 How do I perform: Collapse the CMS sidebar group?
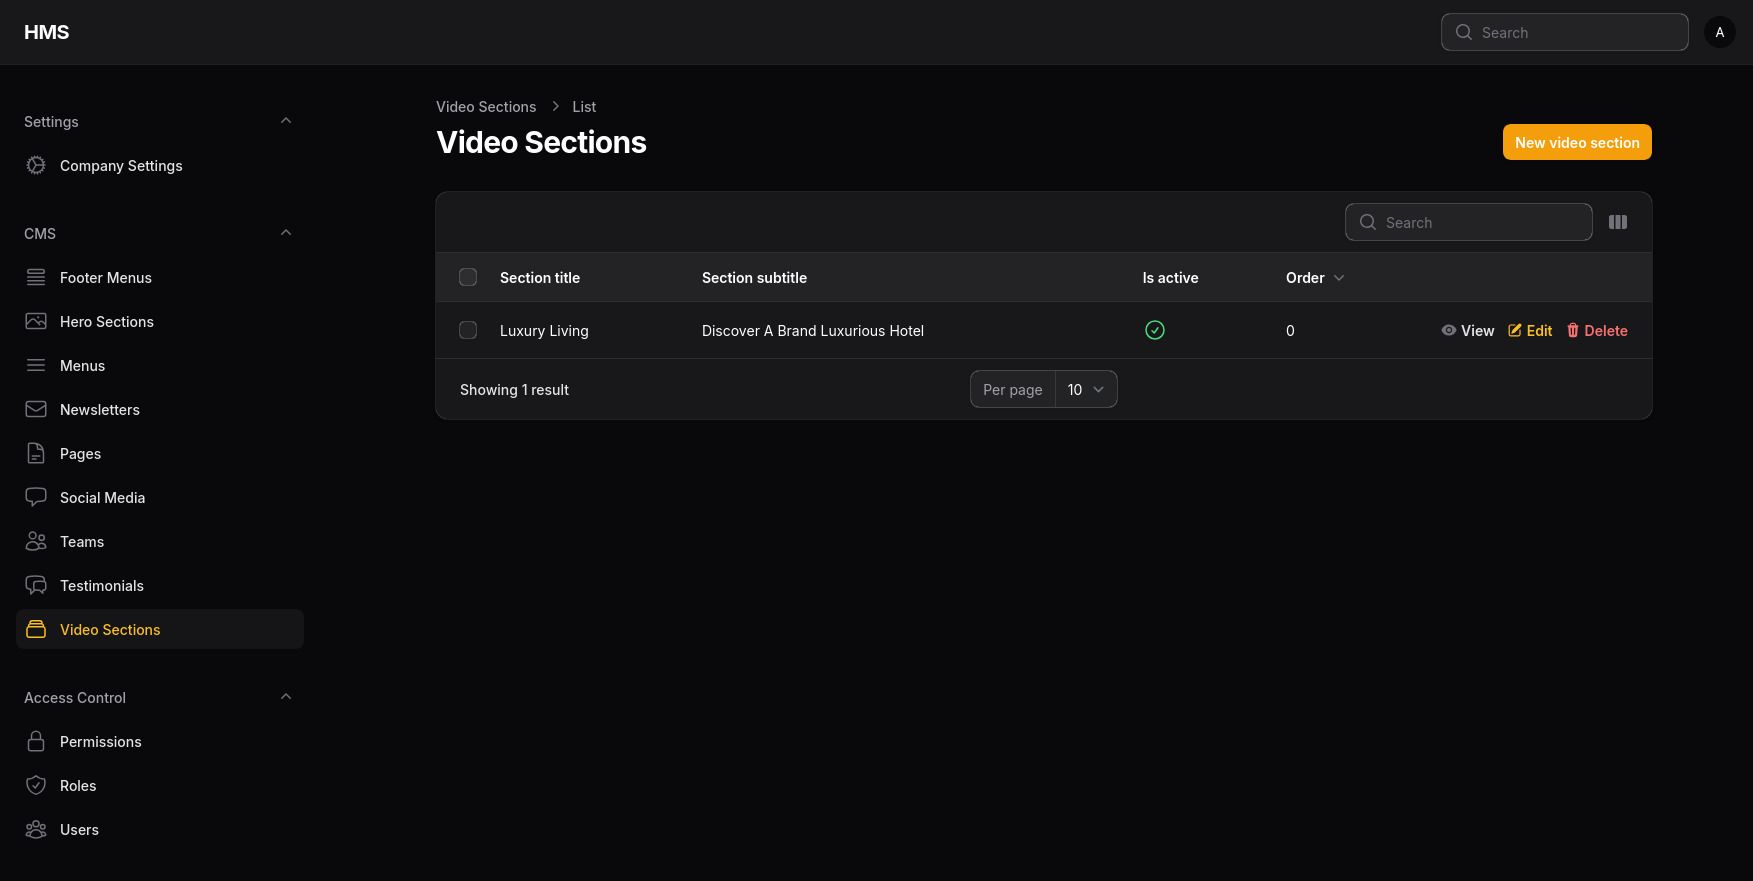coord(286,233)
